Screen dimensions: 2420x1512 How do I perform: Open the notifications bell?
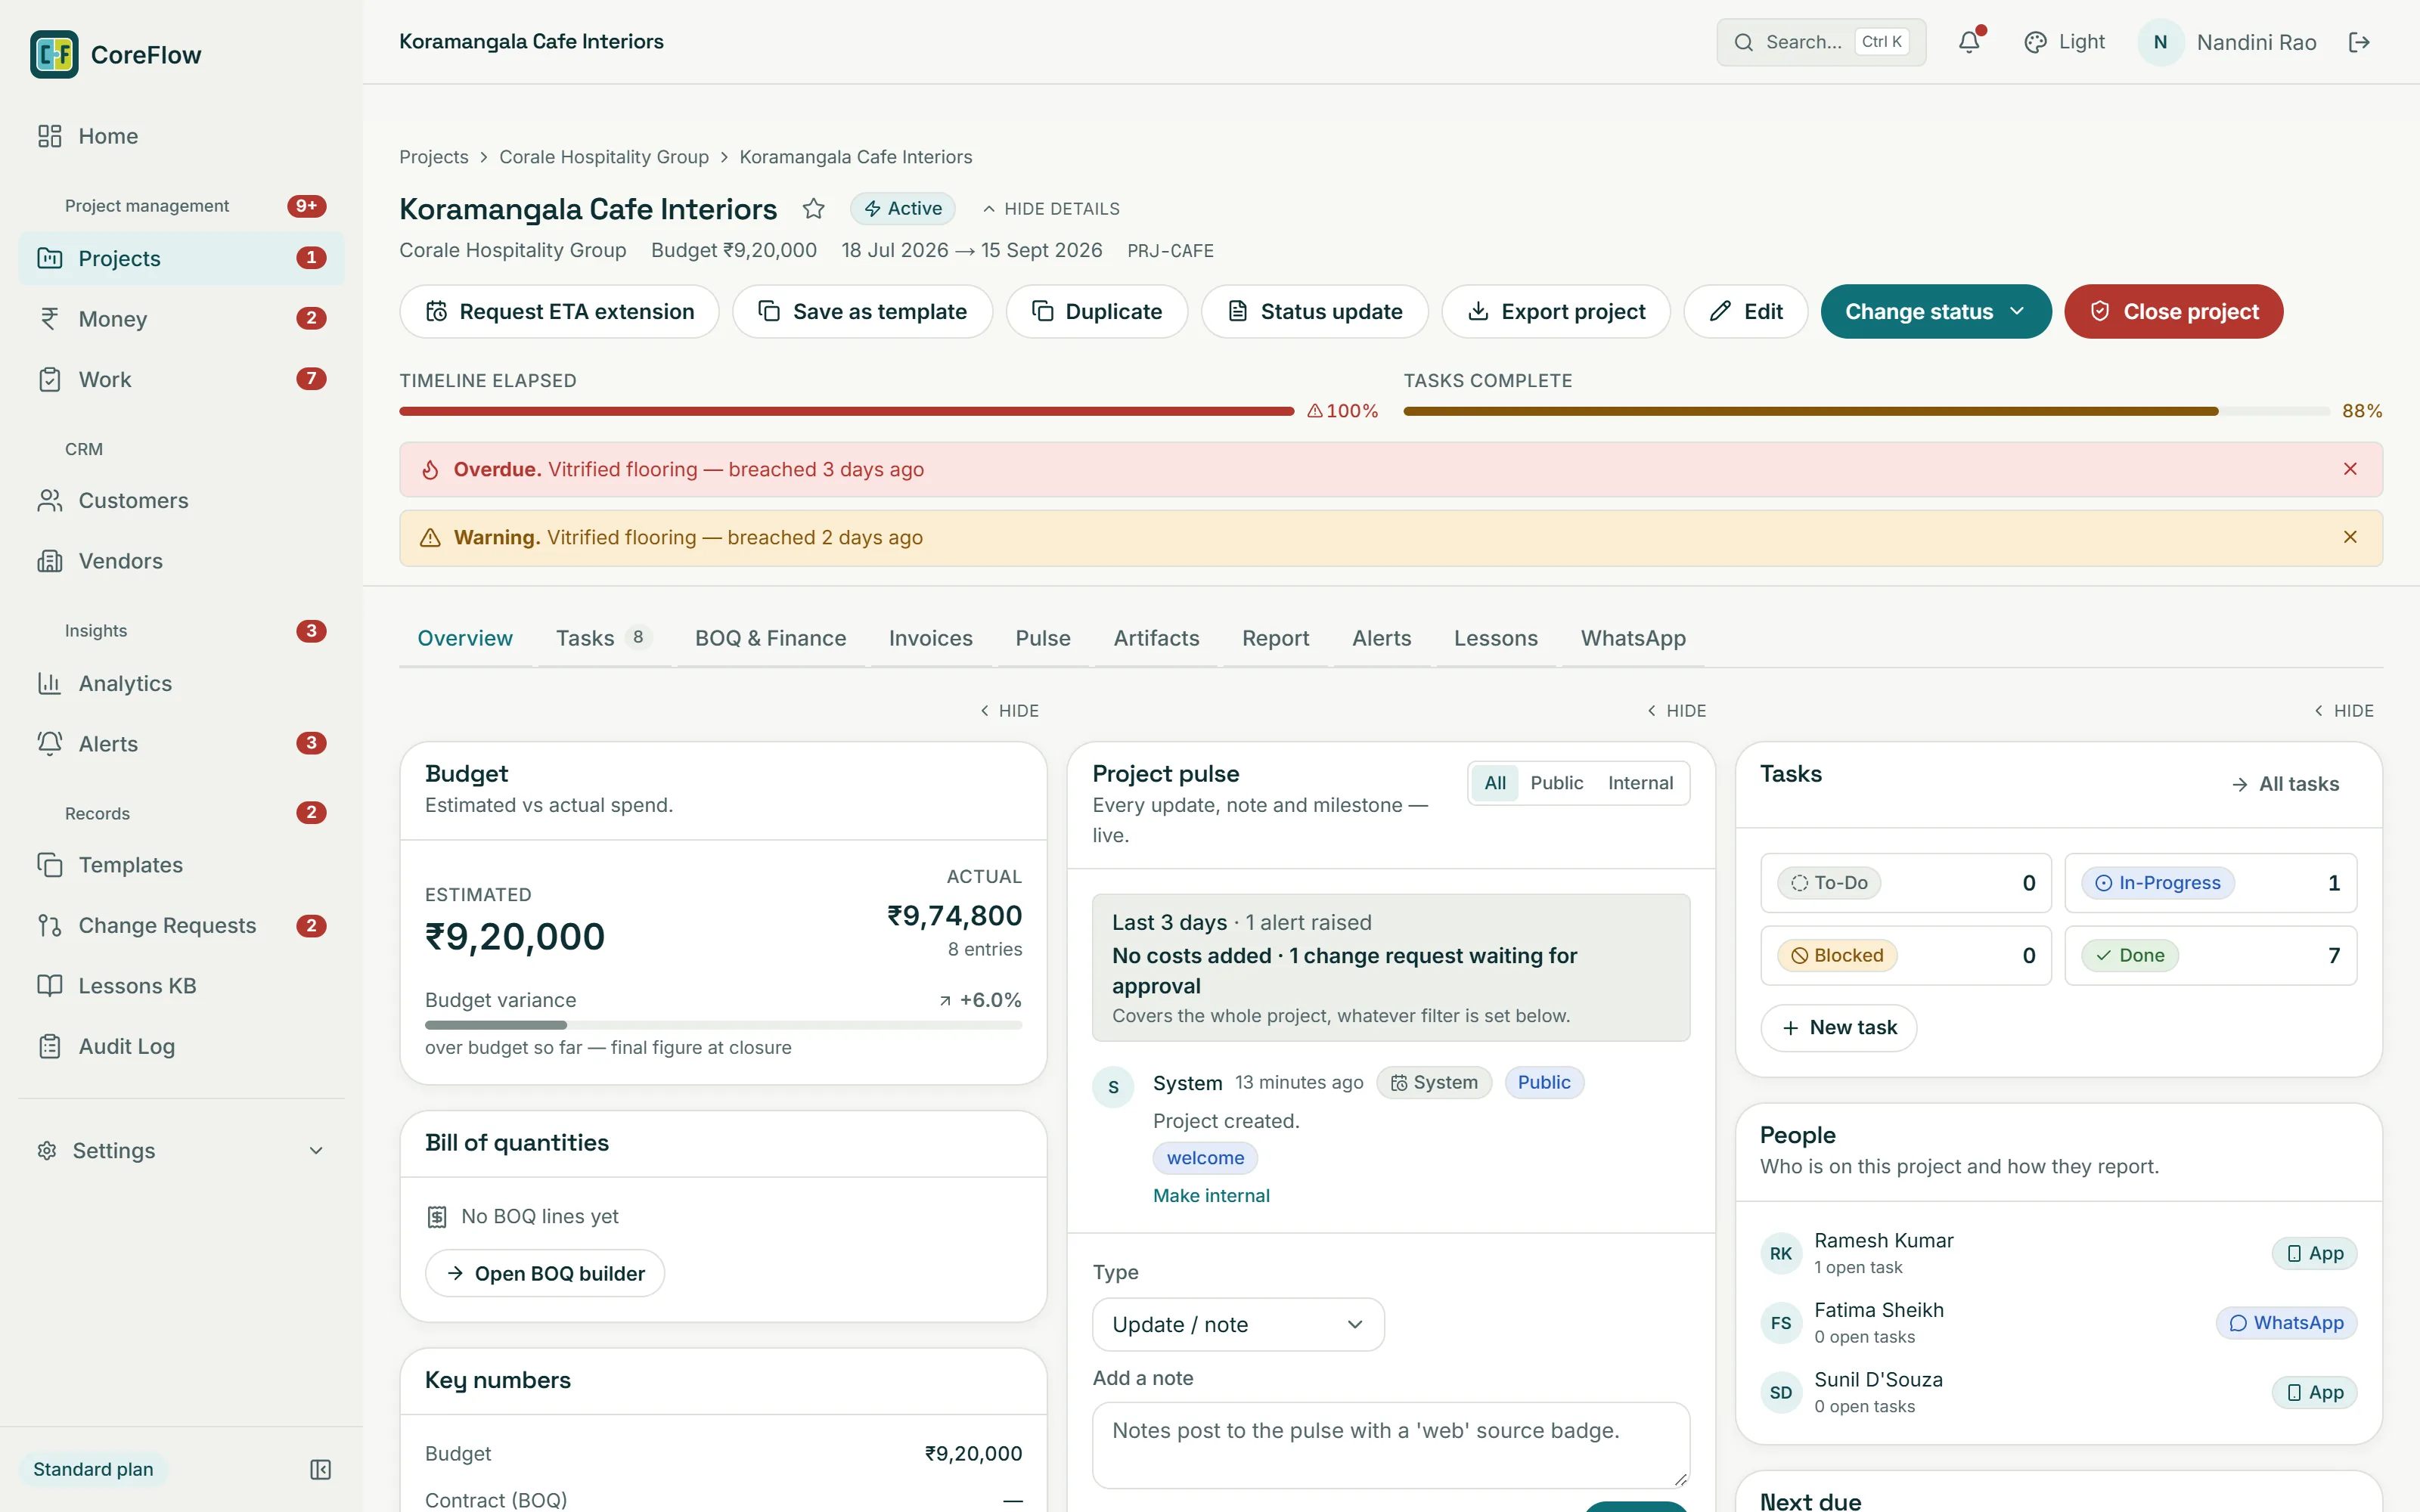click(x=1969, y=42)
